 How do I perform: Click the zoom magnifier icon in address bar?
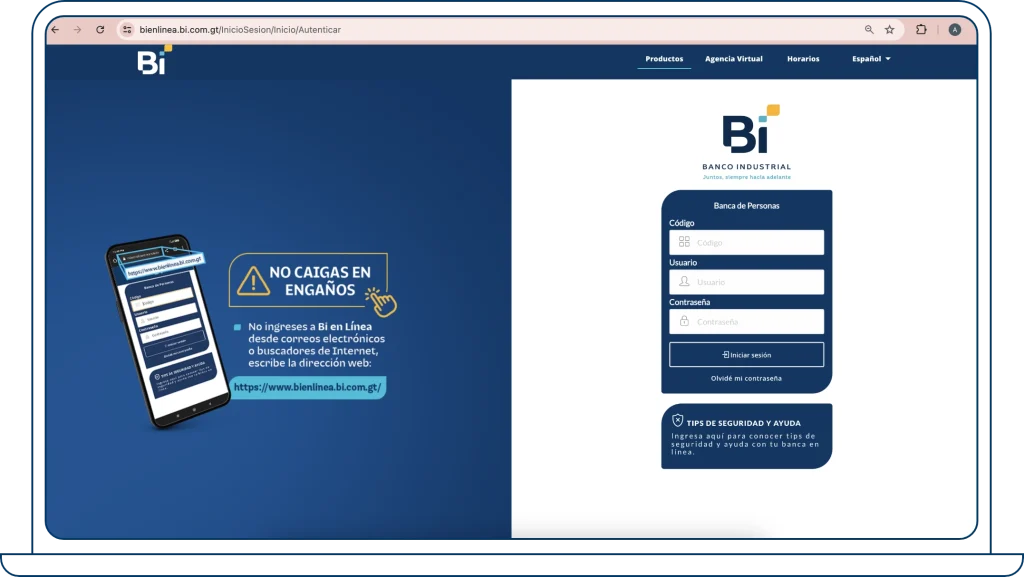point(869,30)
